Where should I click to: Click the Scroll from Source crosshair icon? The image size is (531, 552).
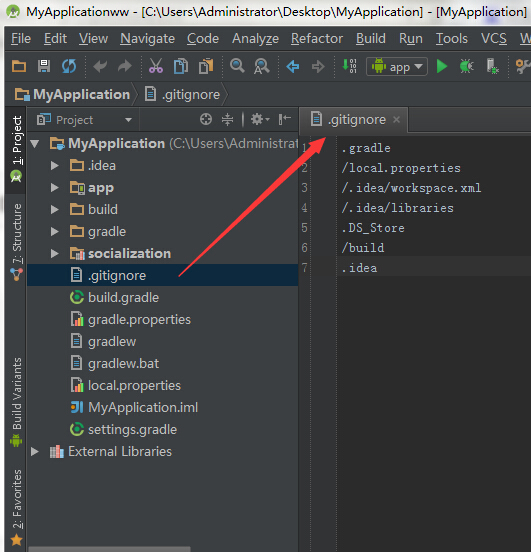point(206,119)
